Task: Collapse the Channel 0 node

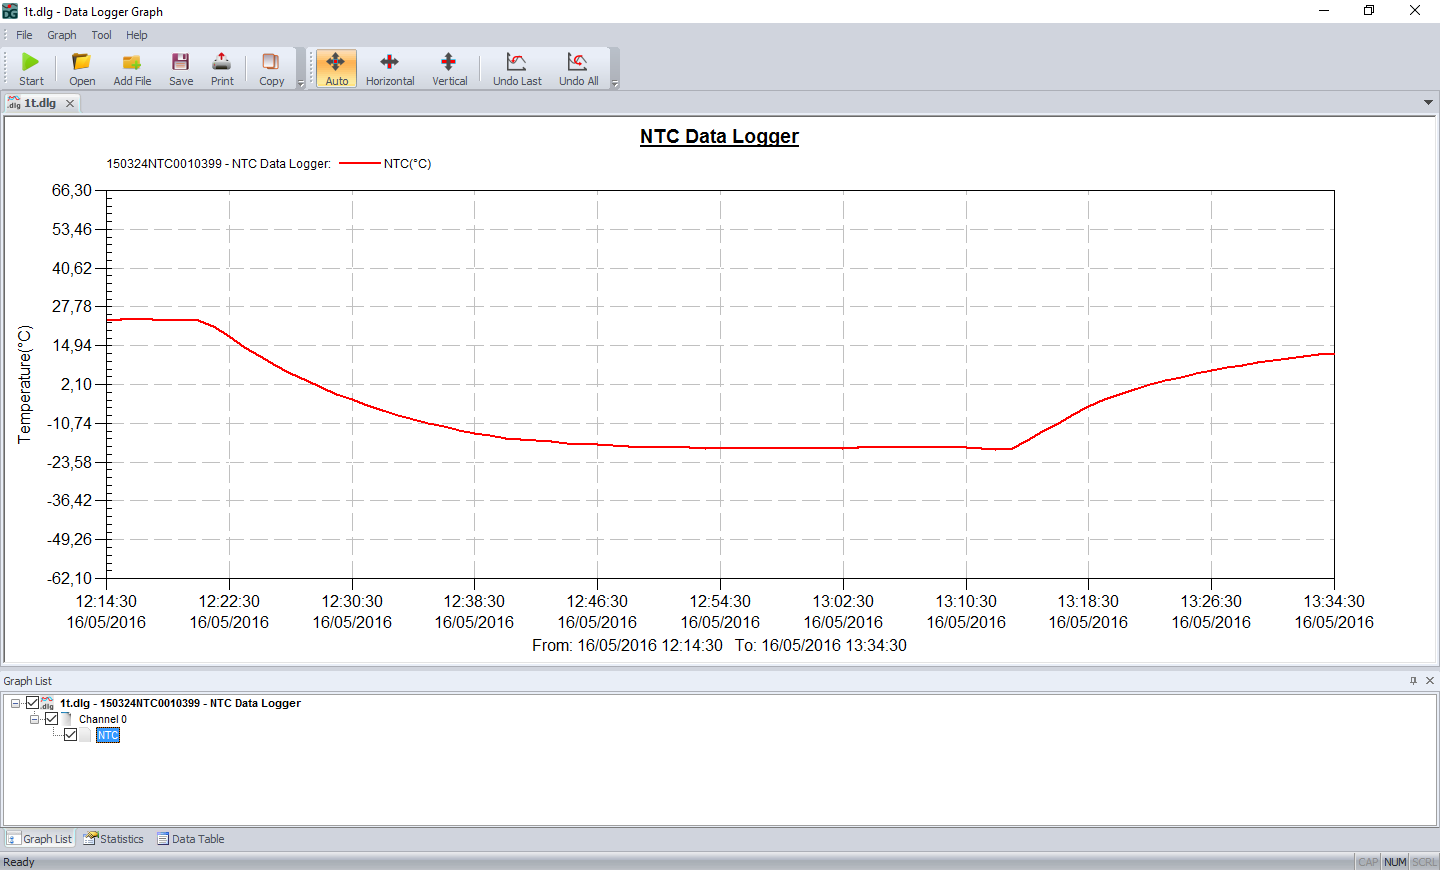Action: coord(34,719)
